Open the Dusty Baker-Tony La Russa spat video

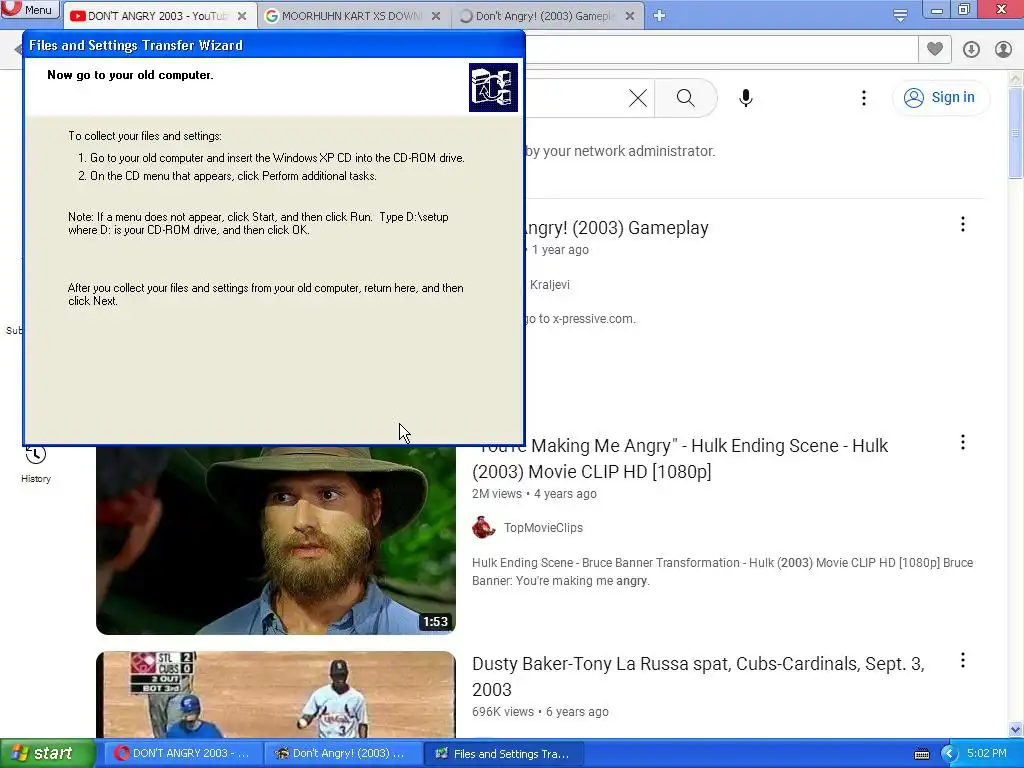pos(698,677)
